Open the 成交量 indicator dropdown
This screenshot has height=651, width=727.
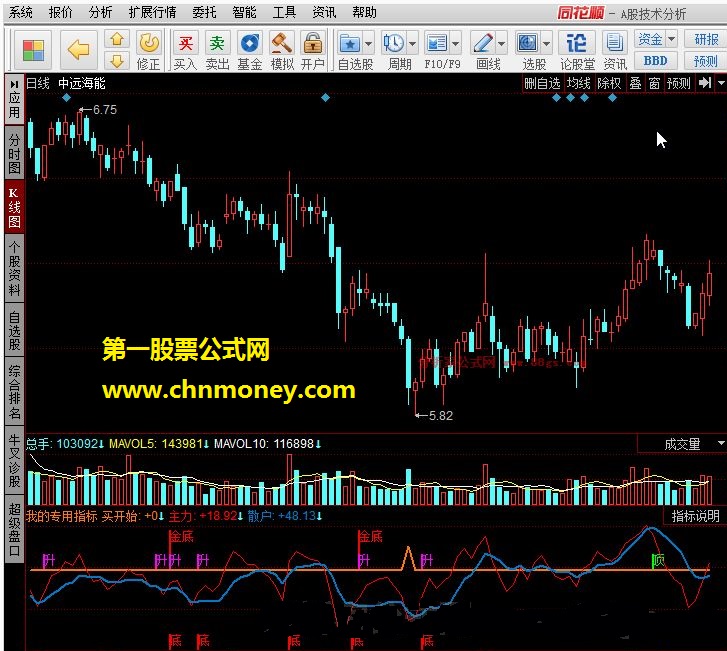[721, 443]
